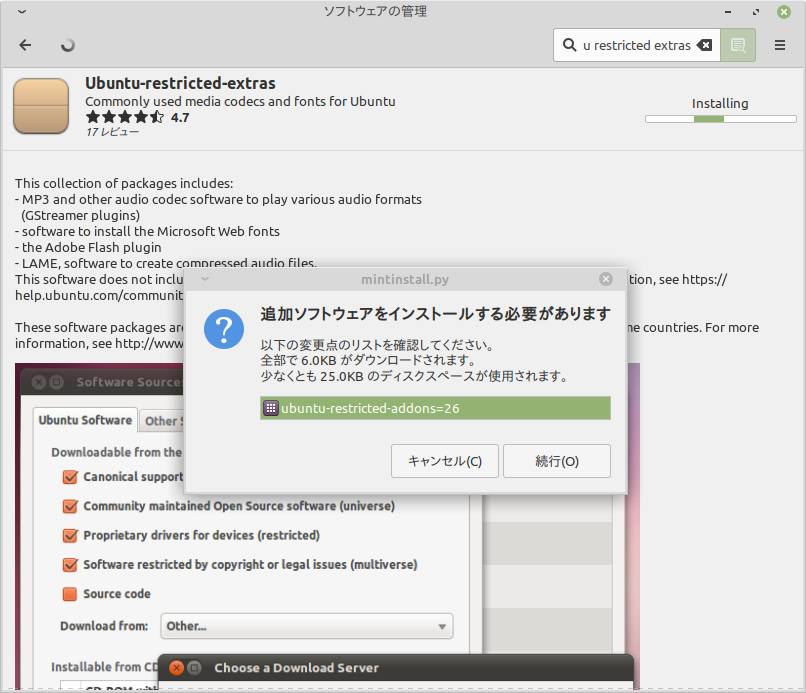Click the blue question mark icon
The height and width of the screenshot is (693, 806).
(224, 329)
